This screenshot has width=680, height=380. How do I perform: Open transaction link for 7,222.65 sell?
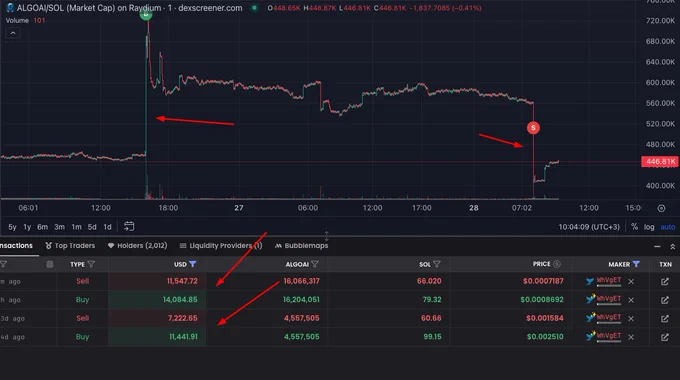click(x=664, y=318)
